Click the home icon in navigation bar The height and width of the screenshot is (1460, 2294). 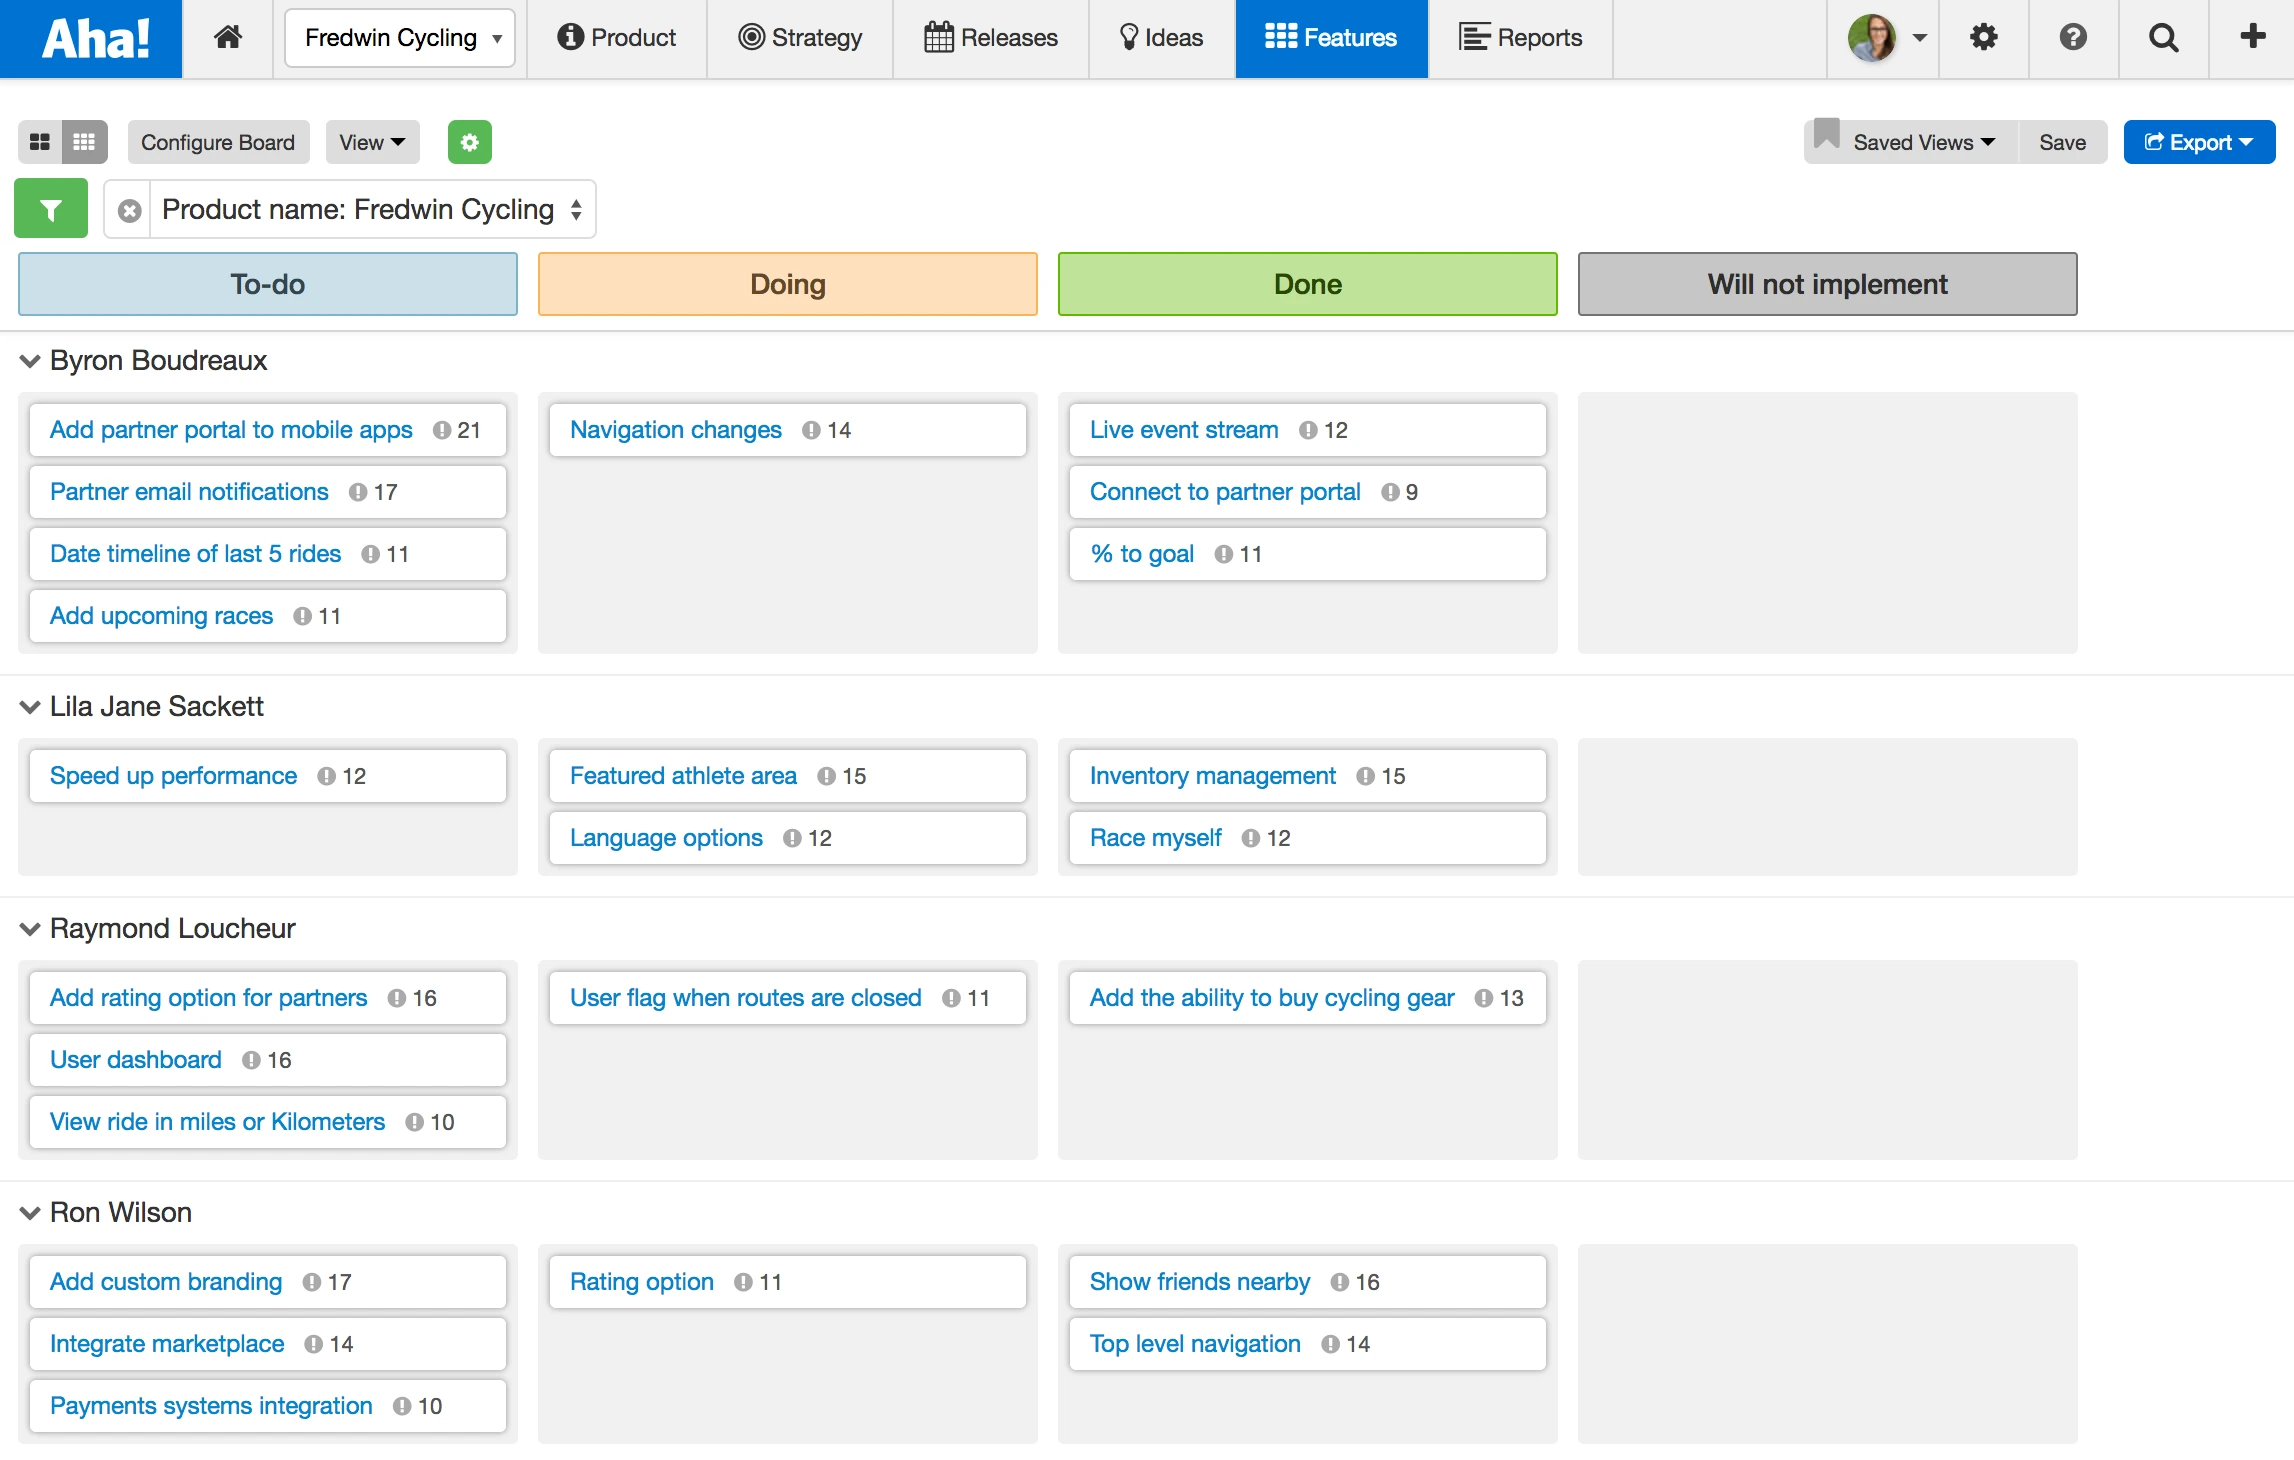point(228,37)
